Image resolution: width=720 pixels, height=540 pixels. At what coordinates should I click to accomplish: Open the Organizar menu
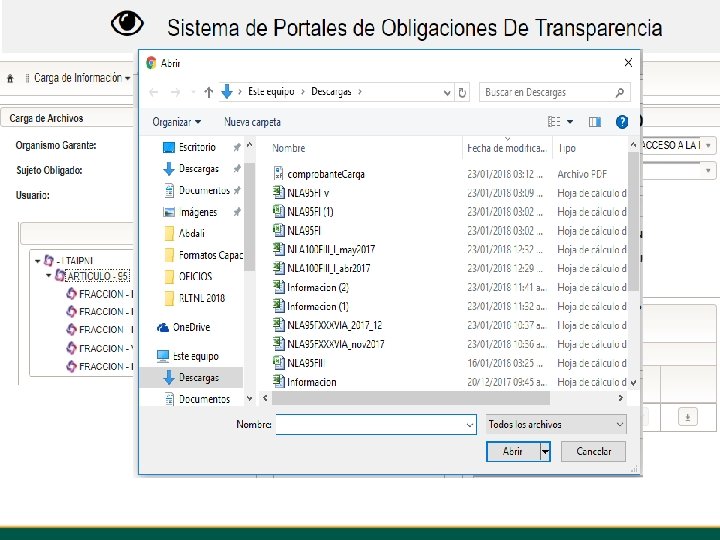click(177, 122)
